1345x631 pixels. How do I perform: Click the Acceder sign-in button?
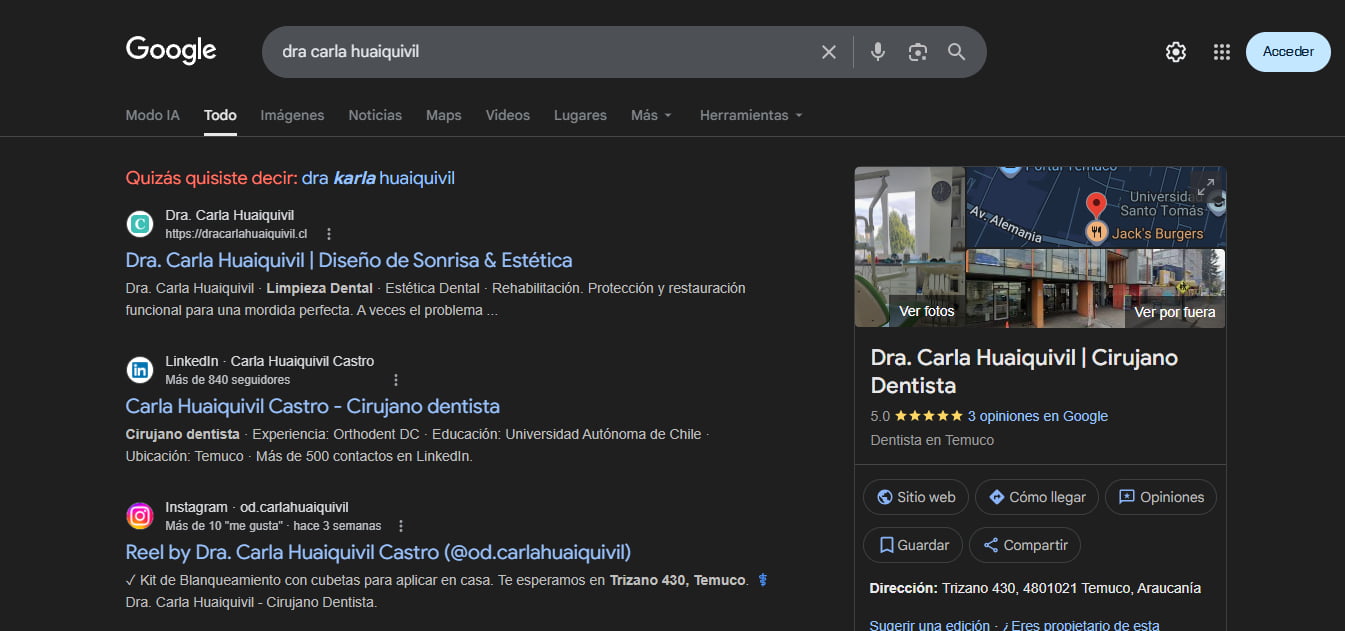(1287, 52)
